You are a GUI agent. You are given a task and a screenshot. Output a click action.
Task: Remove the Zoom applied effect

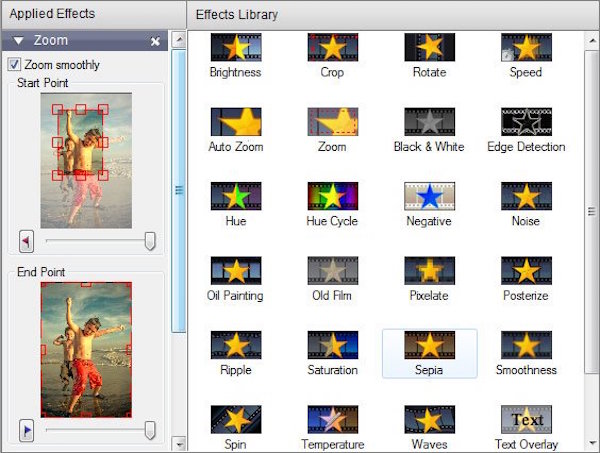155,42
